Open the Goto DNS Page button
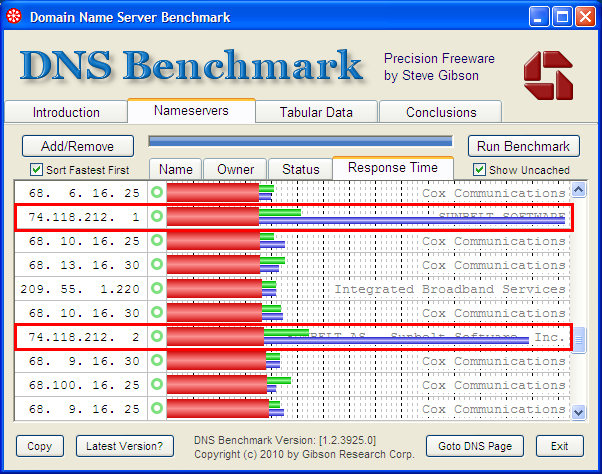This screenshot has height=474, width=602. point(475,446)
